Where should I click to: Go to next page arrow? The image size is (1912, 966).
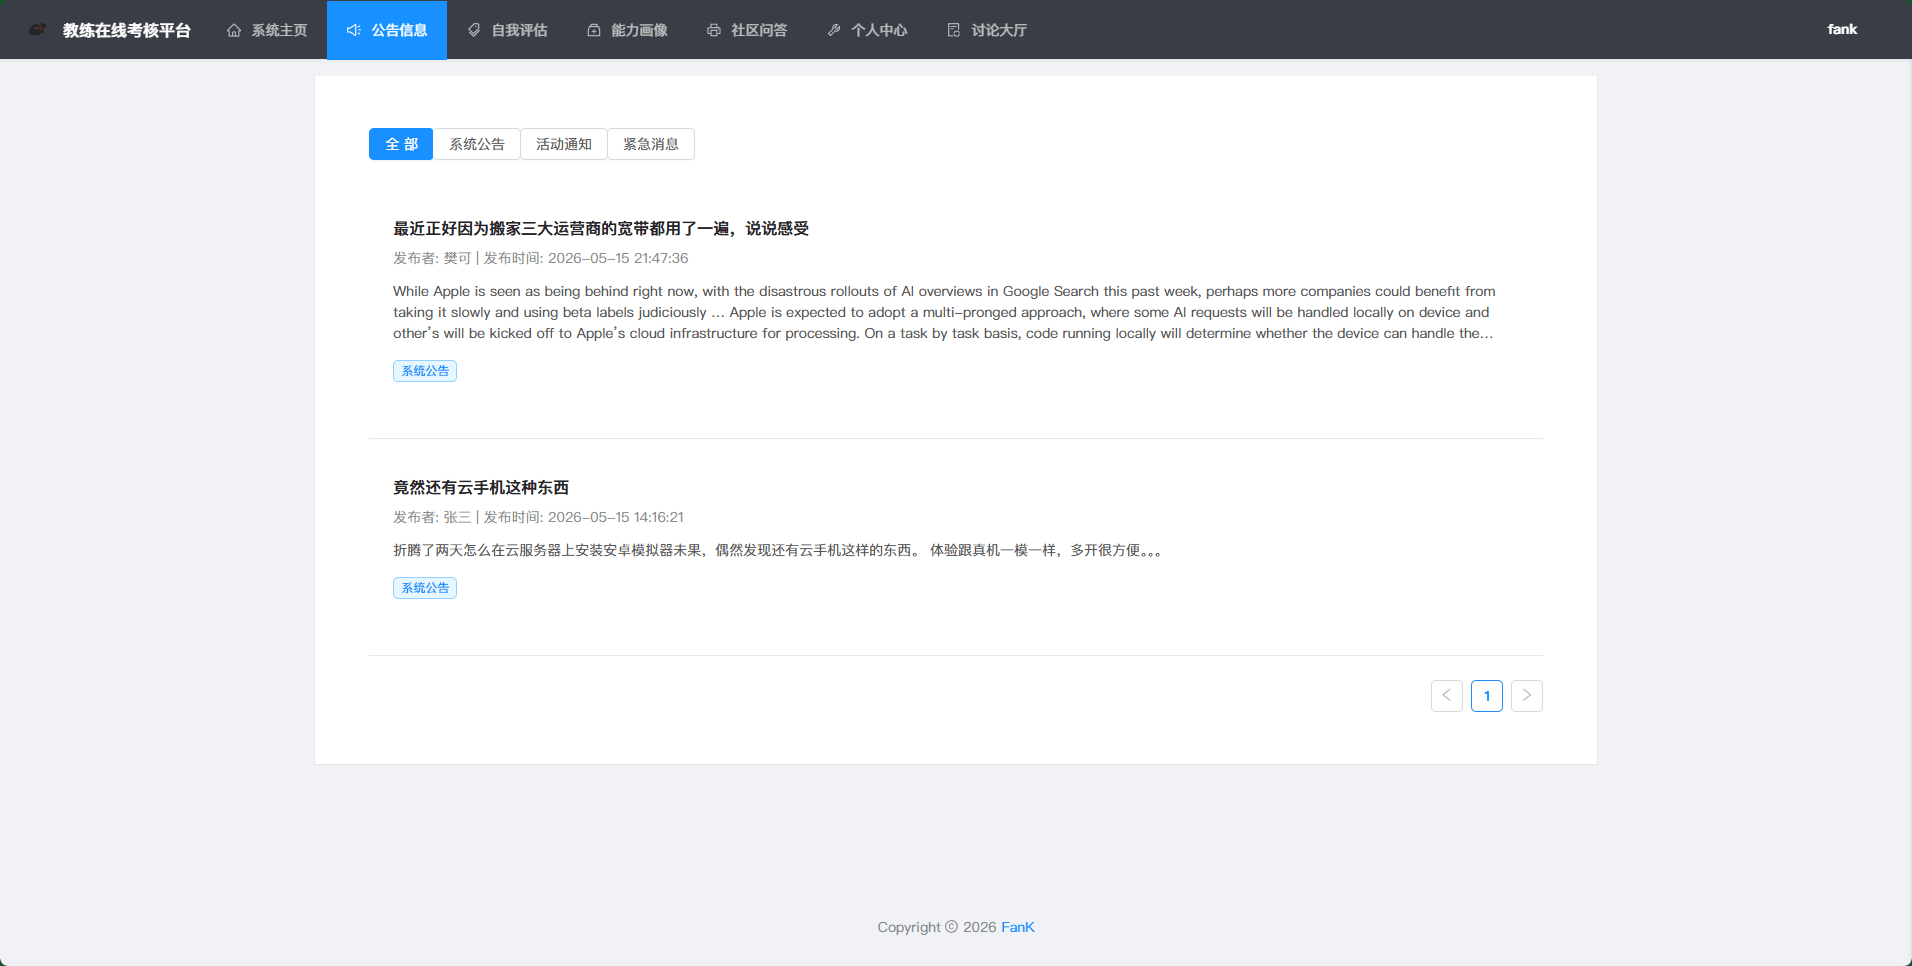click(1527, 696)
